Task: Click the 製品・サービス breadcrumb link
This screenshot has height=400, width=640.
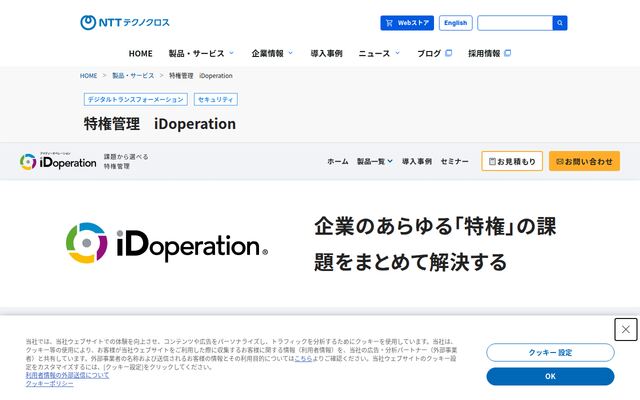Action: tap(133, 76)
